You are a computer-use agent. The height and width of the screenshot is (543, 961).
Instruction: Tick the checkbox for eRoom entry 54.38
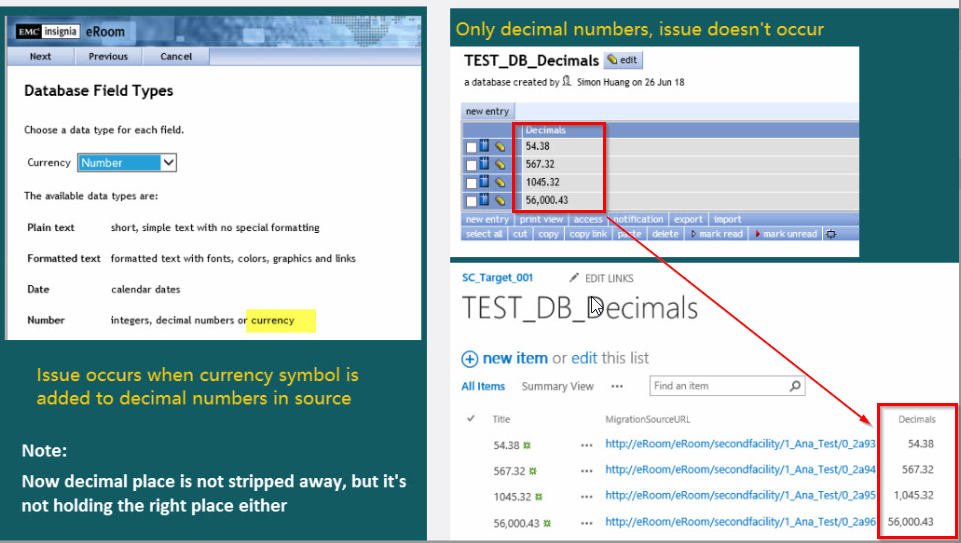pyautogui.click(x=471, y=147)
